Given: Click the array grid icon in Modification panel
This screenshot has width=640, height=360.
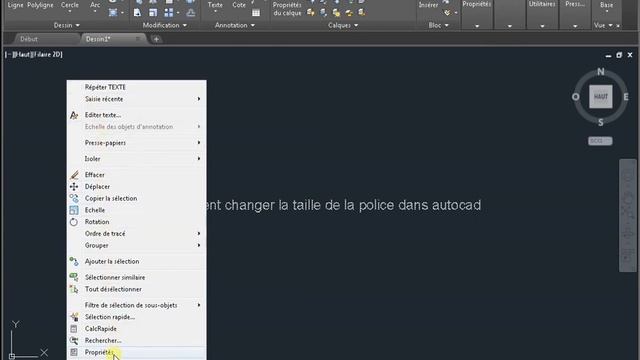Looking at the screenshot, I should click(x=169, y=13).
